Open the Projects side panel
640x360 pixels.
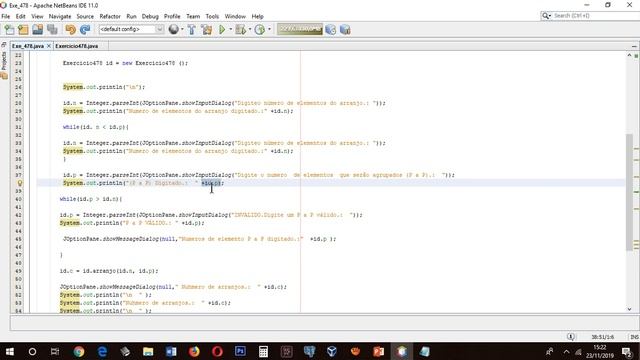[x=4, y=65]
